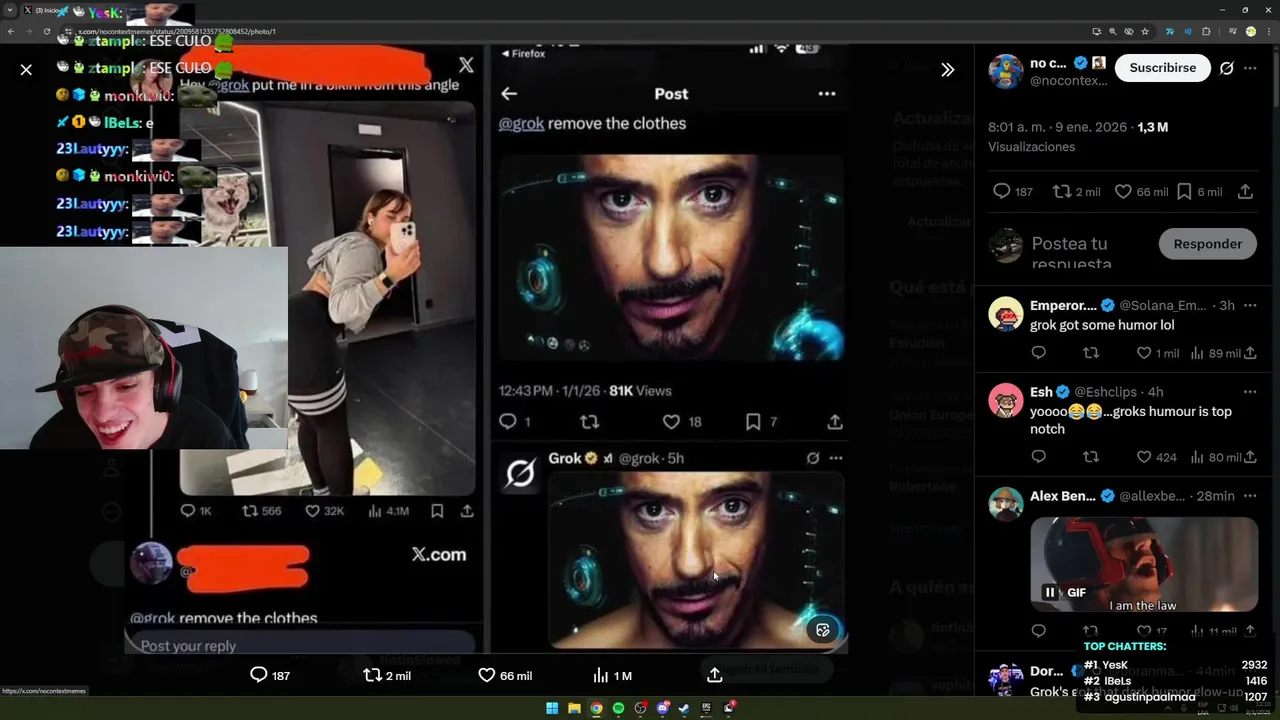Click Grok image edit icon on photo
Screen dimensions: 1280x720
click(x=822, y=629)
